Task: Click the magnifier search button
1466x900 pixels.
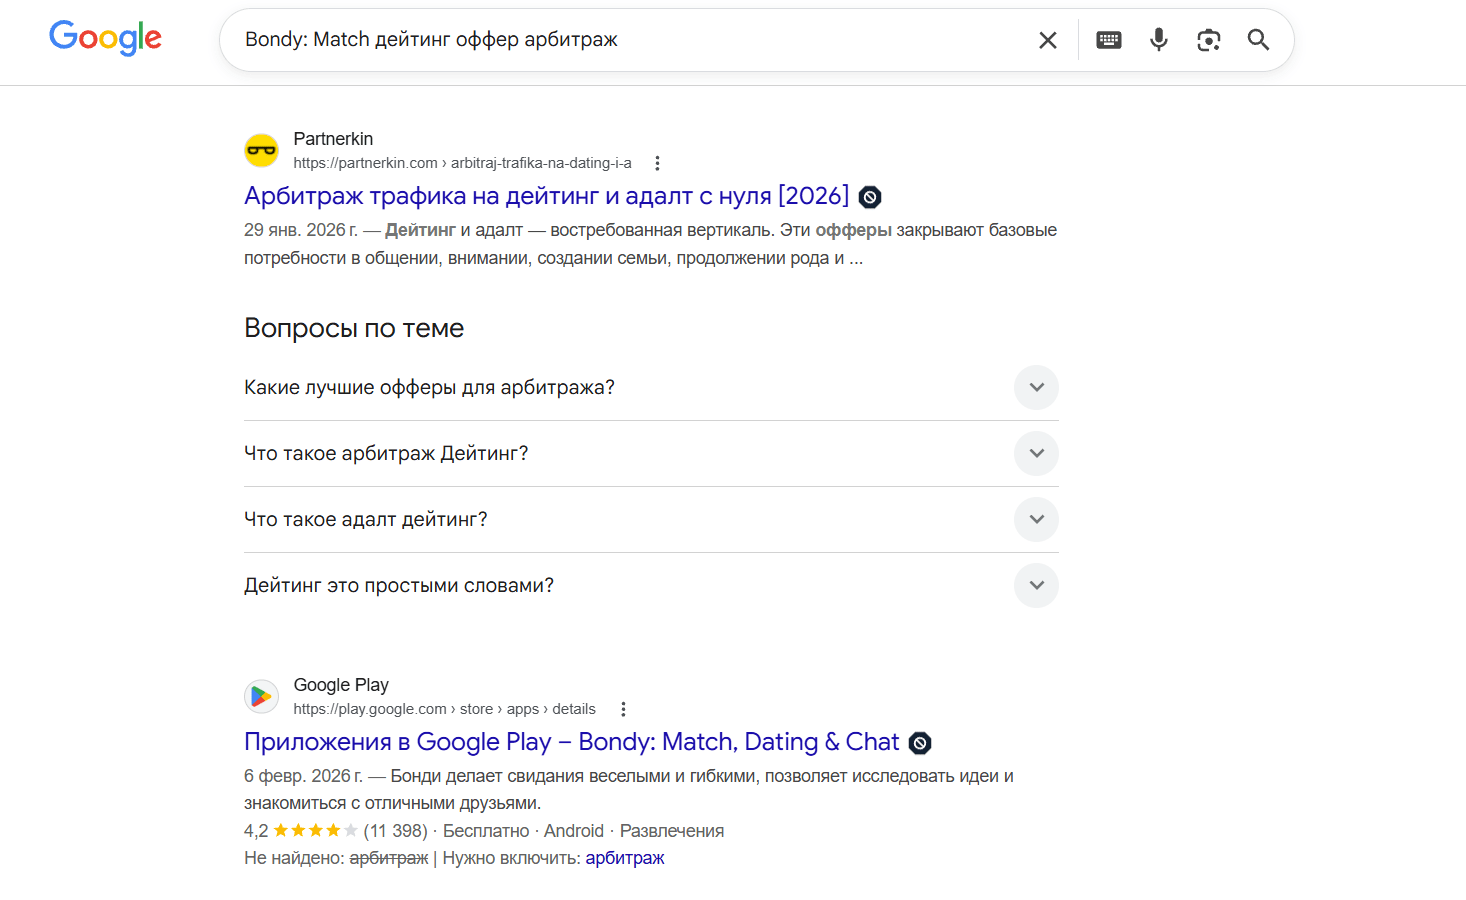Action: tap(1258, 40)
